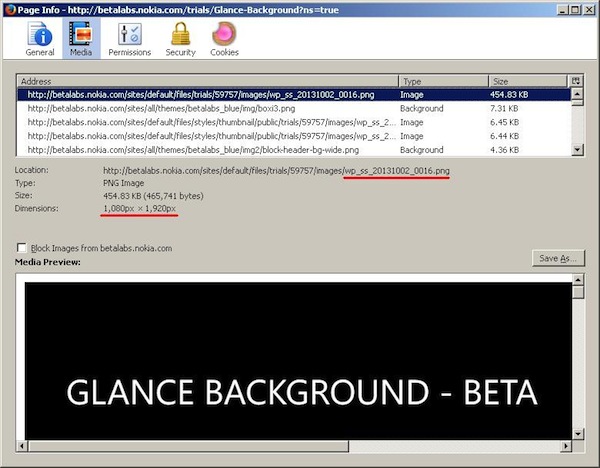This screenshot has width=600, height=468.
Task: Click media list scroll down arrow
Action: [x=577, y=149]
